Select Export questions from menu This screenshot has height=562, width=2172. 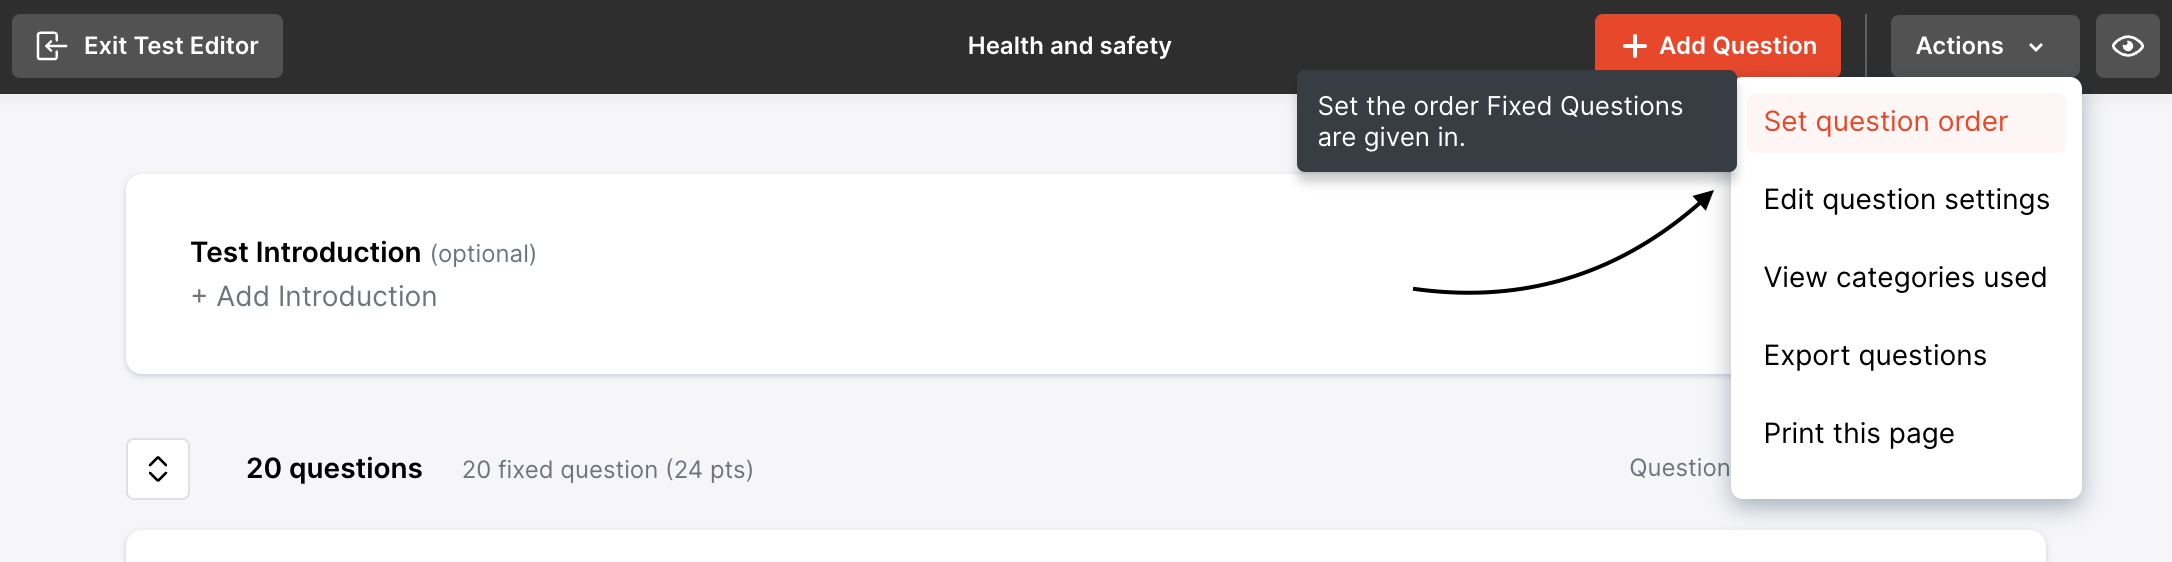click(1875, 356)
